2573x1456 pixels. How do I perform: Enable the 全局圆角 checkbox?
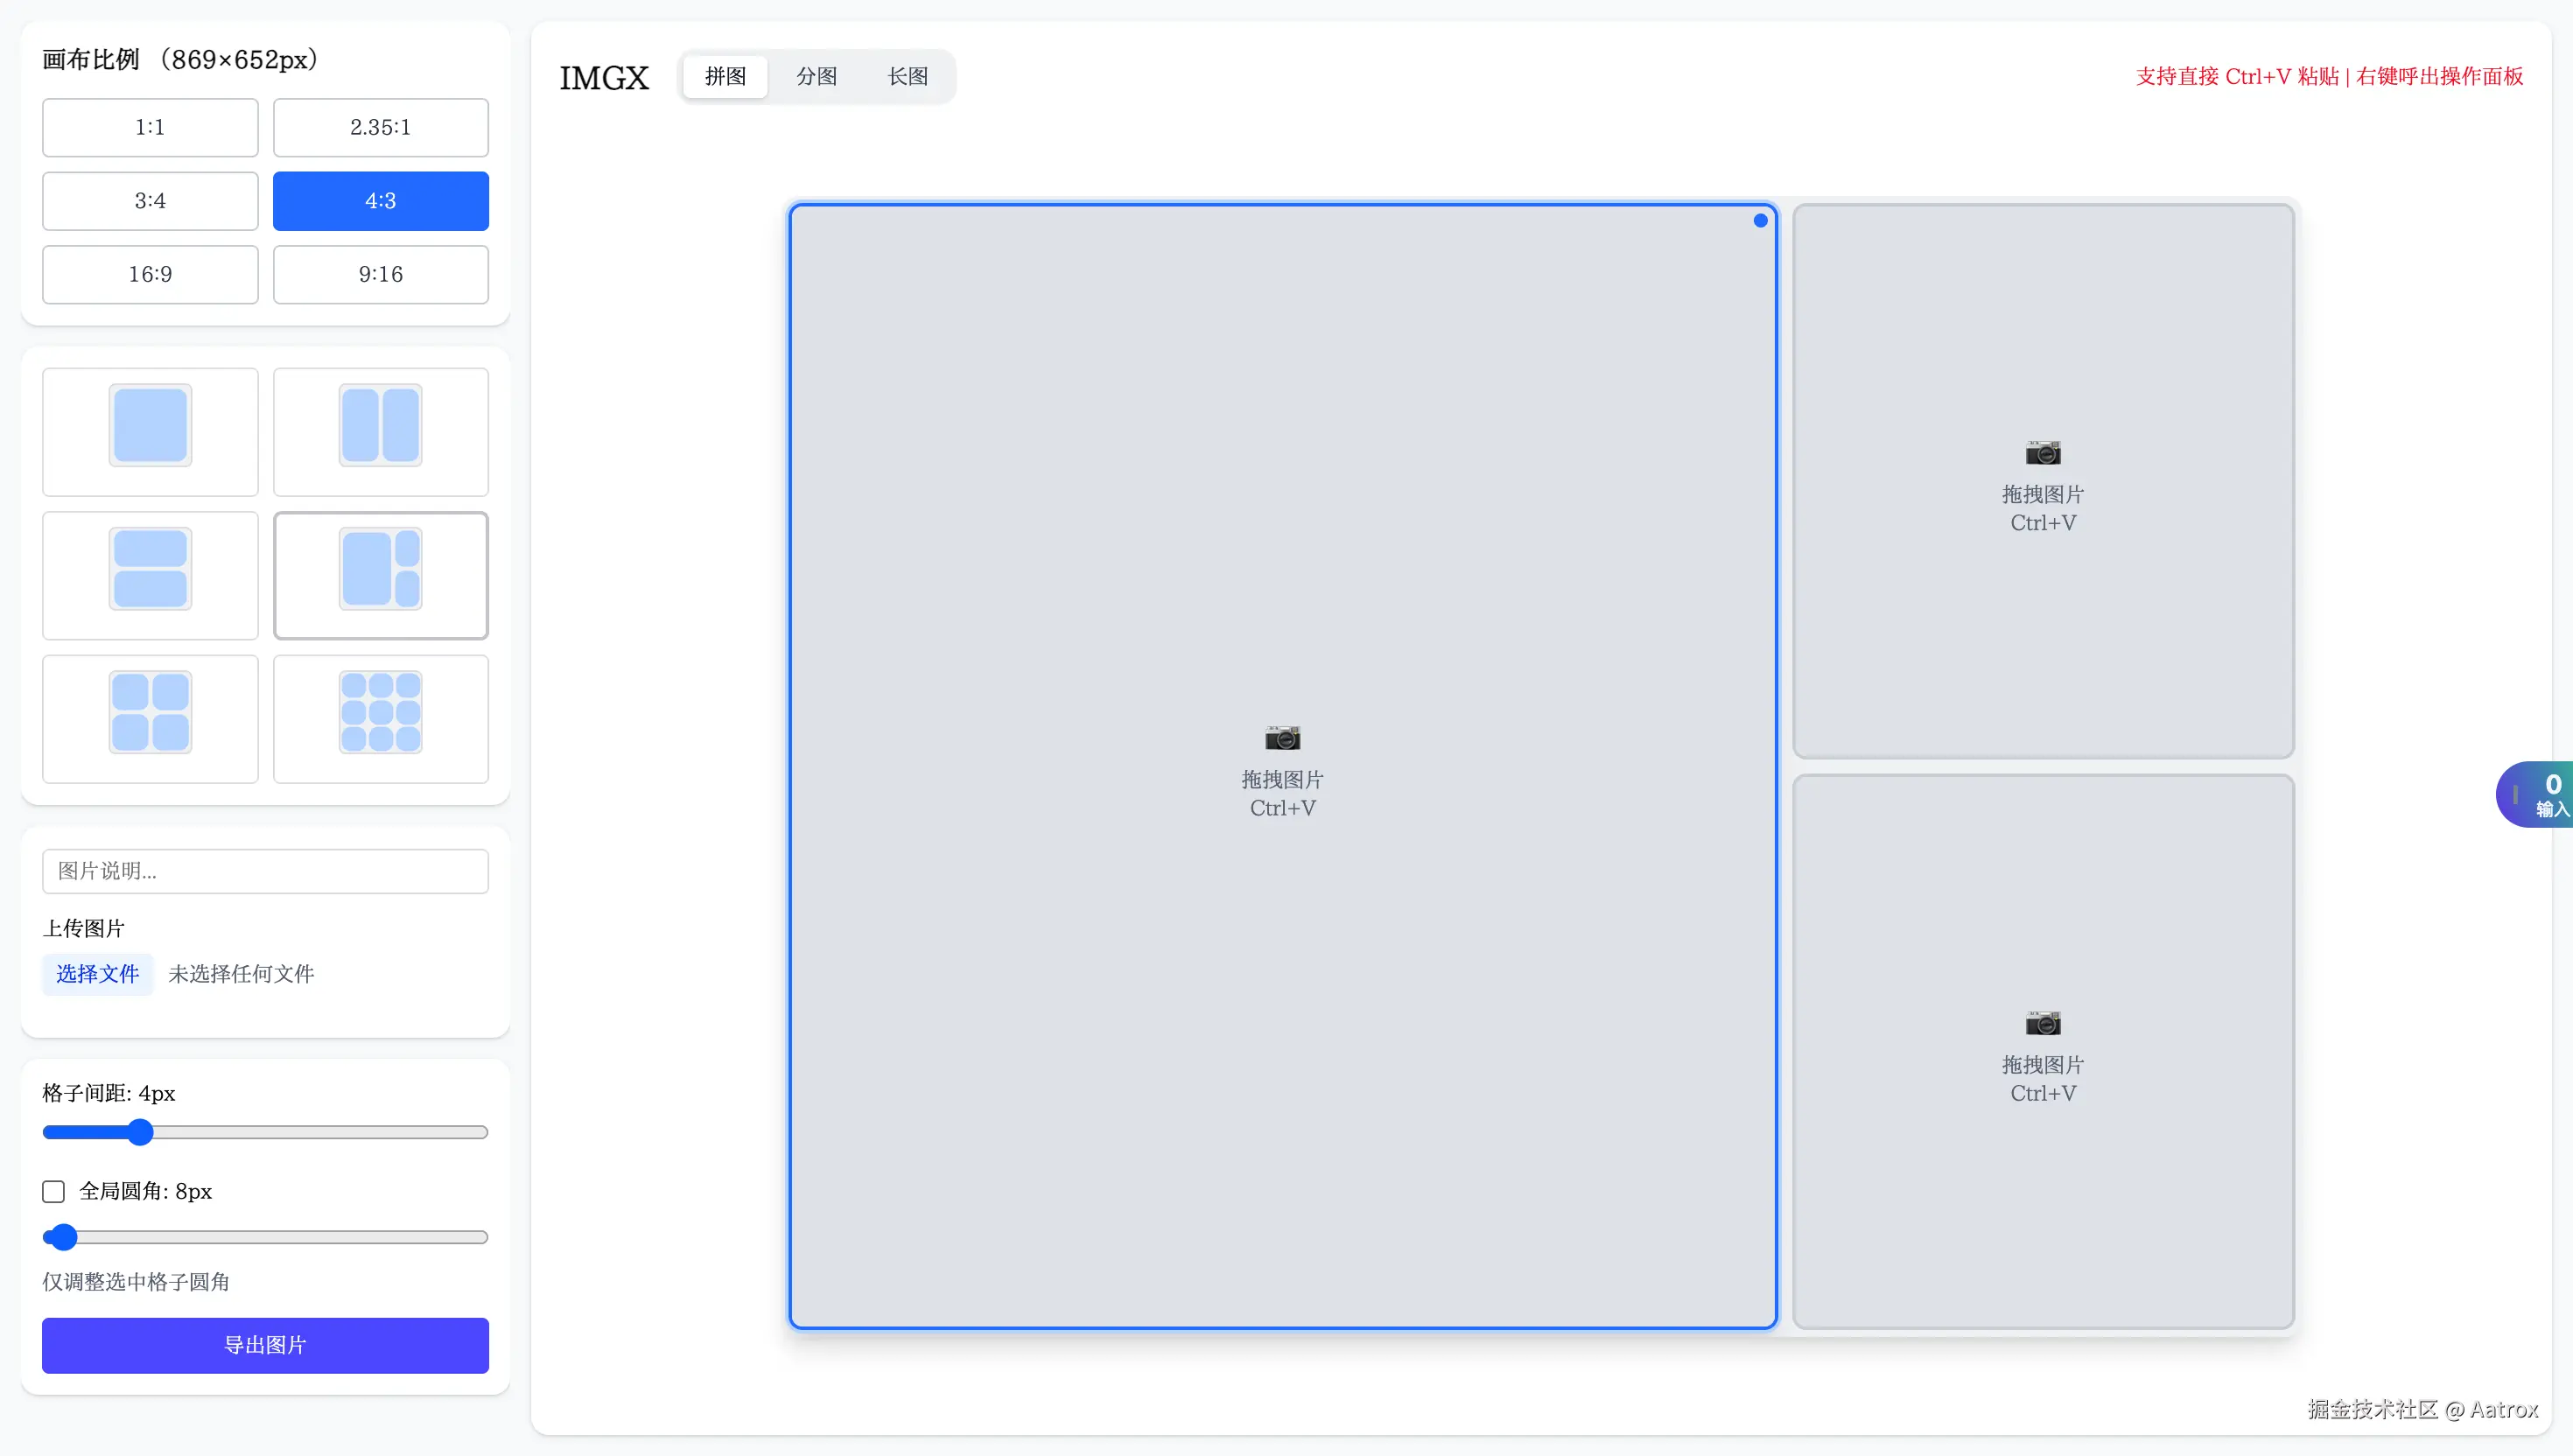click(54, 1191)
